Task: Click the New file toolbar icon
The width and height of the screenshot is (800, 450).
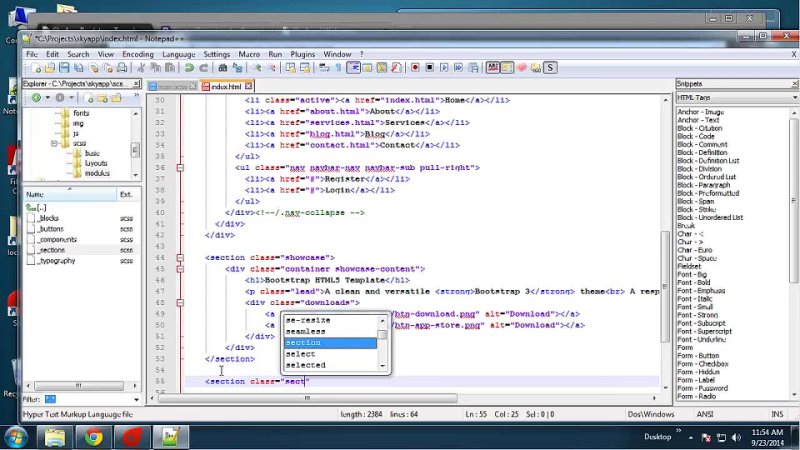Action: coord(36,68)
